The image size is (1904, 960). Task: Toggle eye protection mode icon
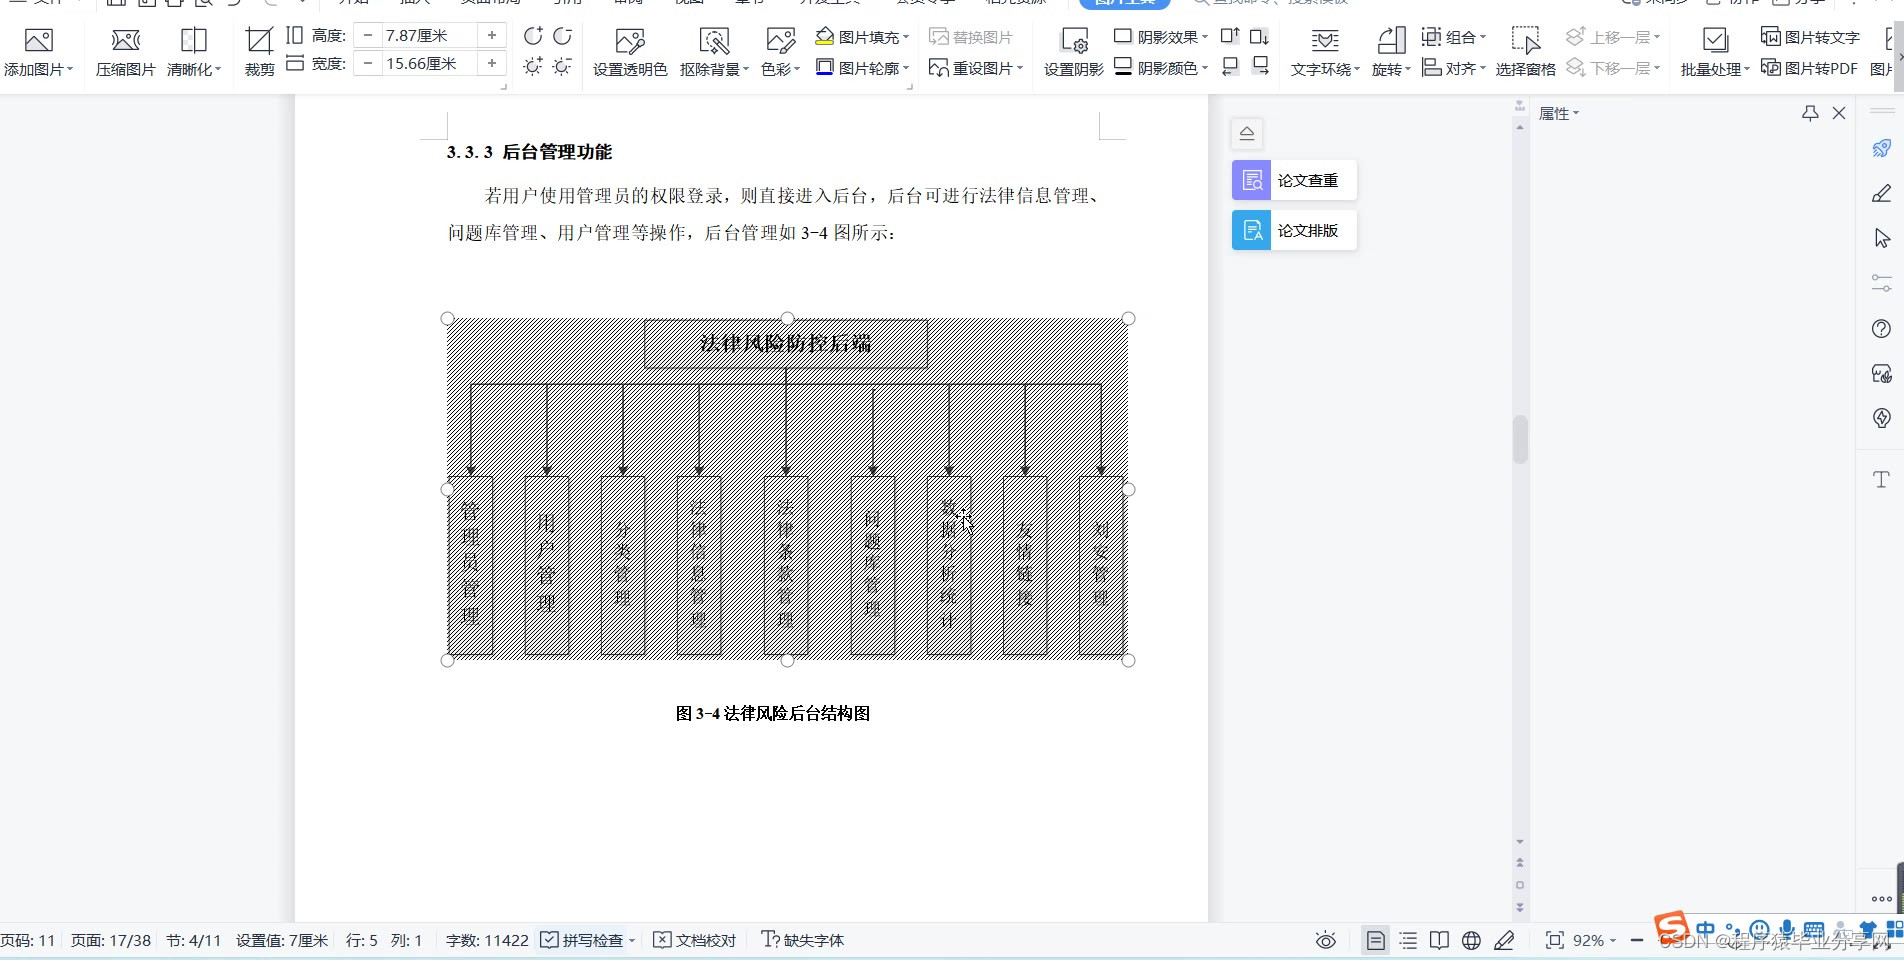[x=1326, y=940]
